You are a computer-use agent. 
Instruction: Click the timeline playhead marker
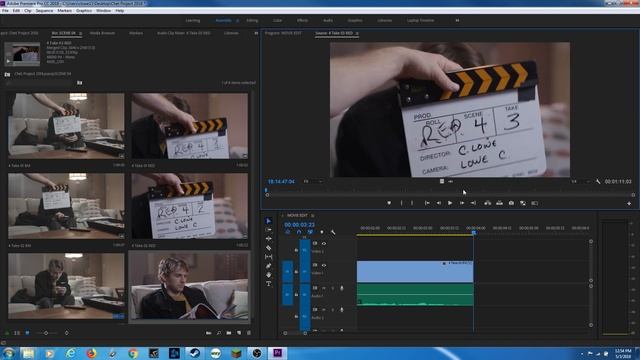pyautogui.click(x=474, y=232)
